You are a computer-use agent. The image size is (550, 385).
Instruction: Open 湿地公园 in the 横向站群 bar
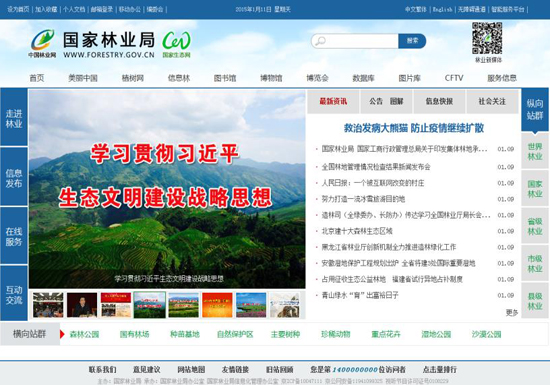tap(436, 334)
